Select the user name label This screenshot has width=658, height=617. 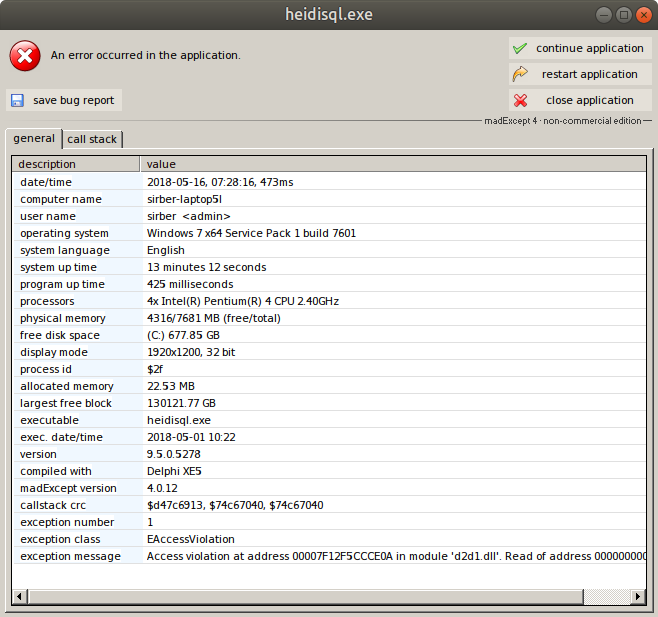(48, 216)
